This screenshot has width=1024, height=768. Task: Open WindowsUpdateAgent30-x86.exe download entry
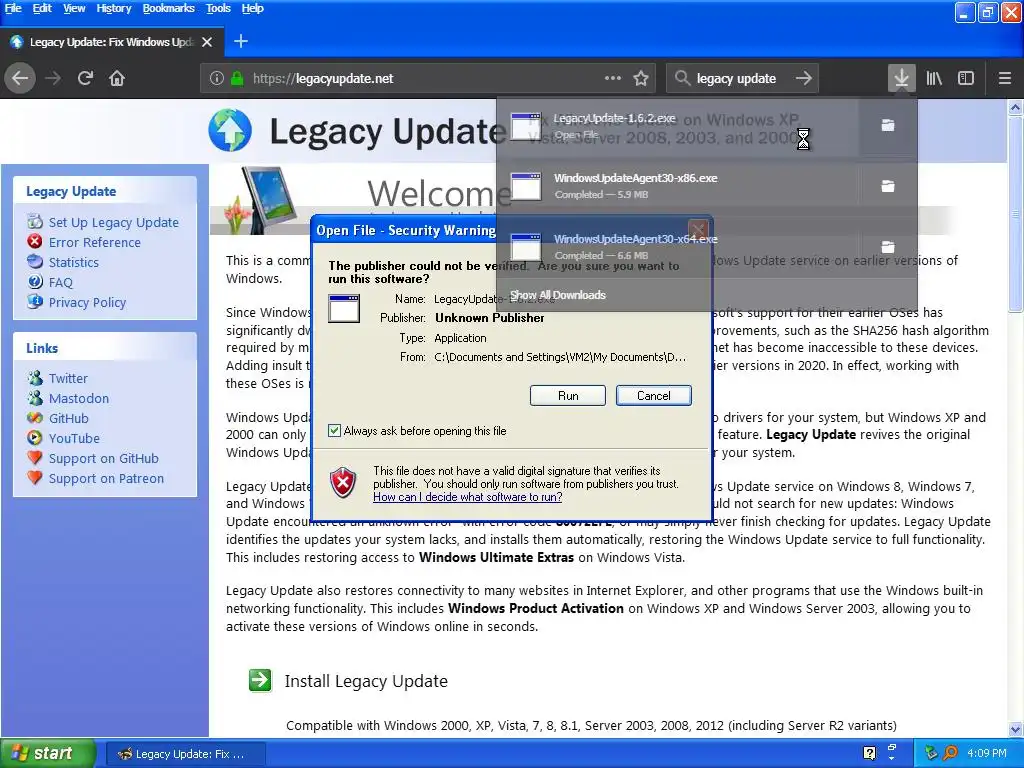click(677, 186)
